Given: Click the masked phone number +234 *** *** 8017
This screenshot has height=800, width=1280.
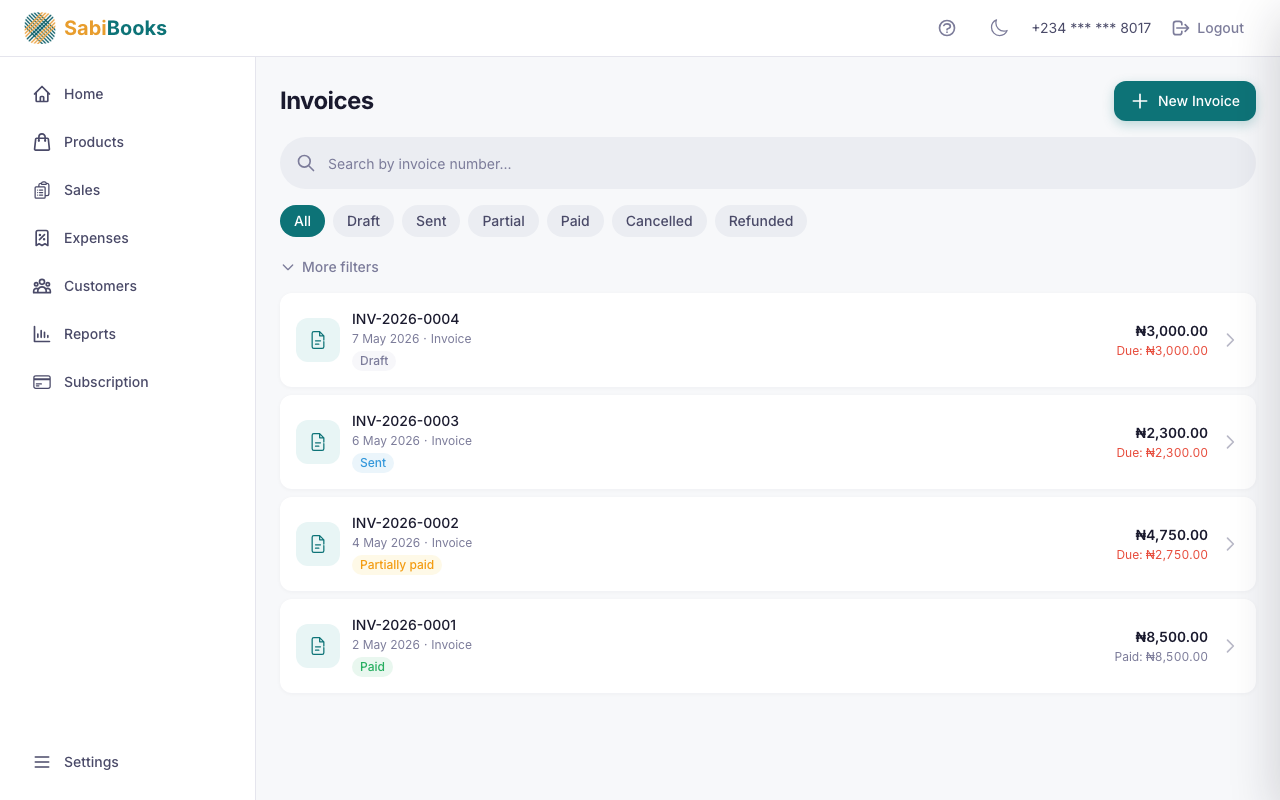Looking at the screenshot, I should click(x=1091, y=28).
